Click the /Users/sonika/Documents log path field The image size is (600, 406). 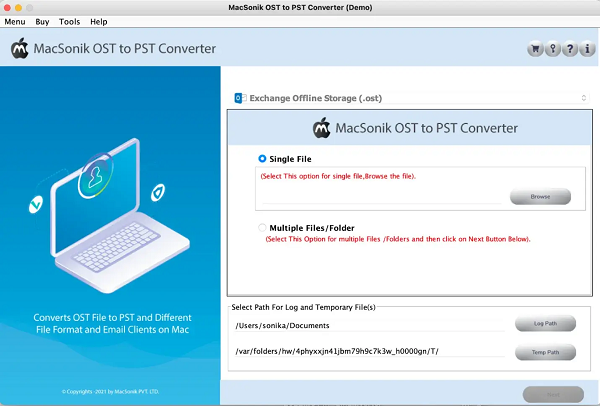click(x=370, y=325)
